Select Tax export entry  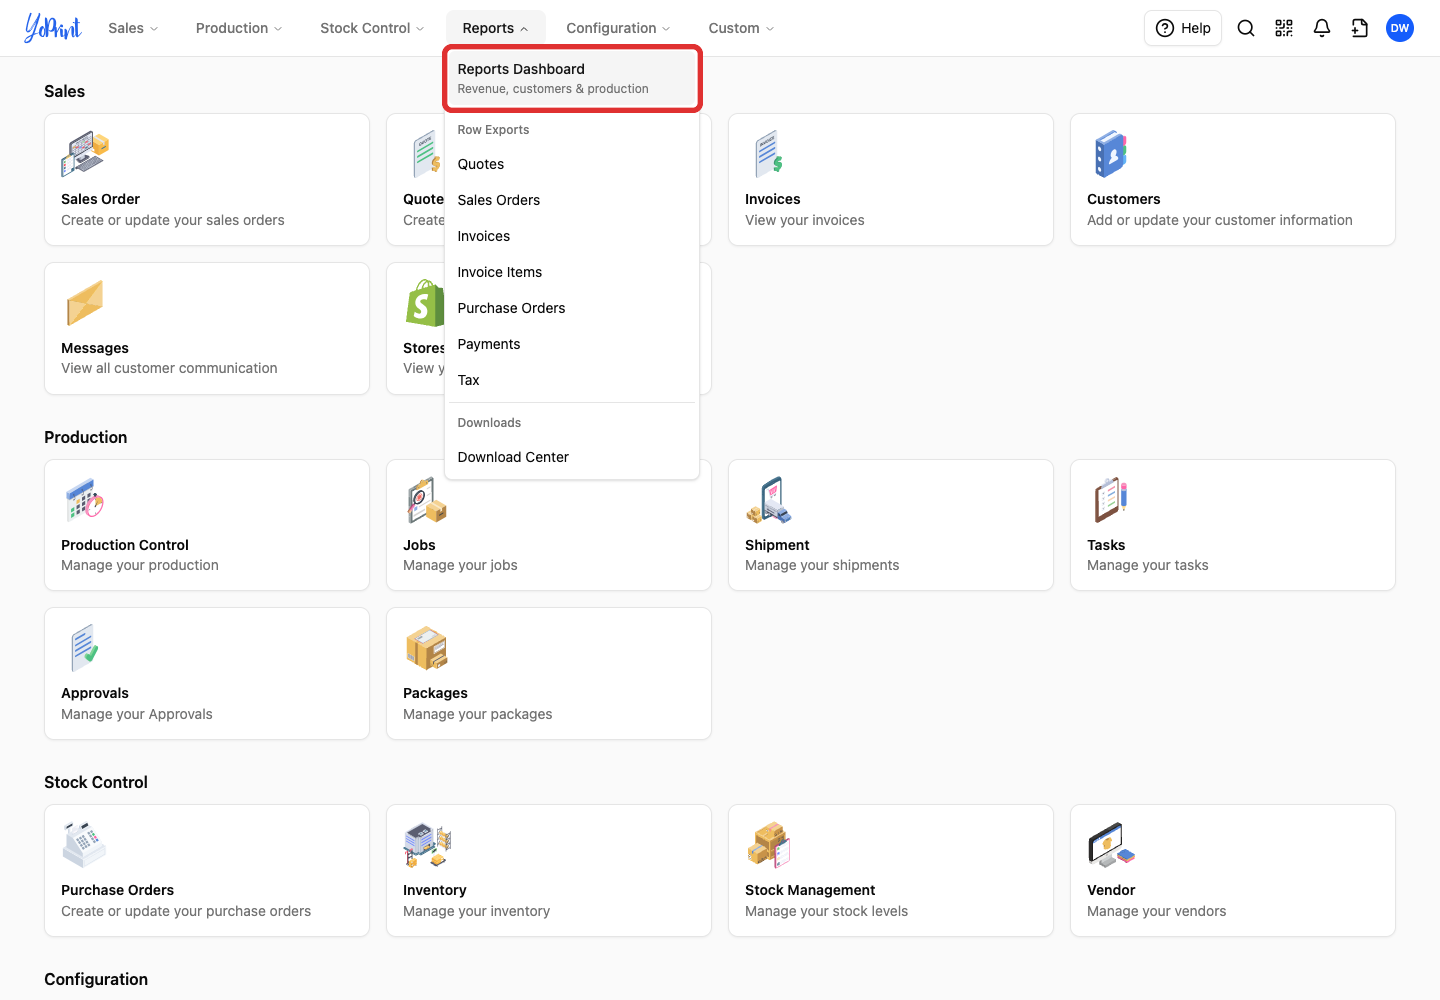(572, 380)
